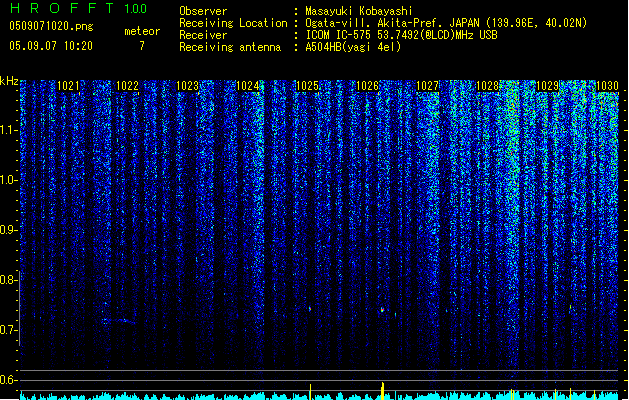This screenshot has width=629, height=400.
Task: Click the 1029 time marker
Action: (547, 86)
